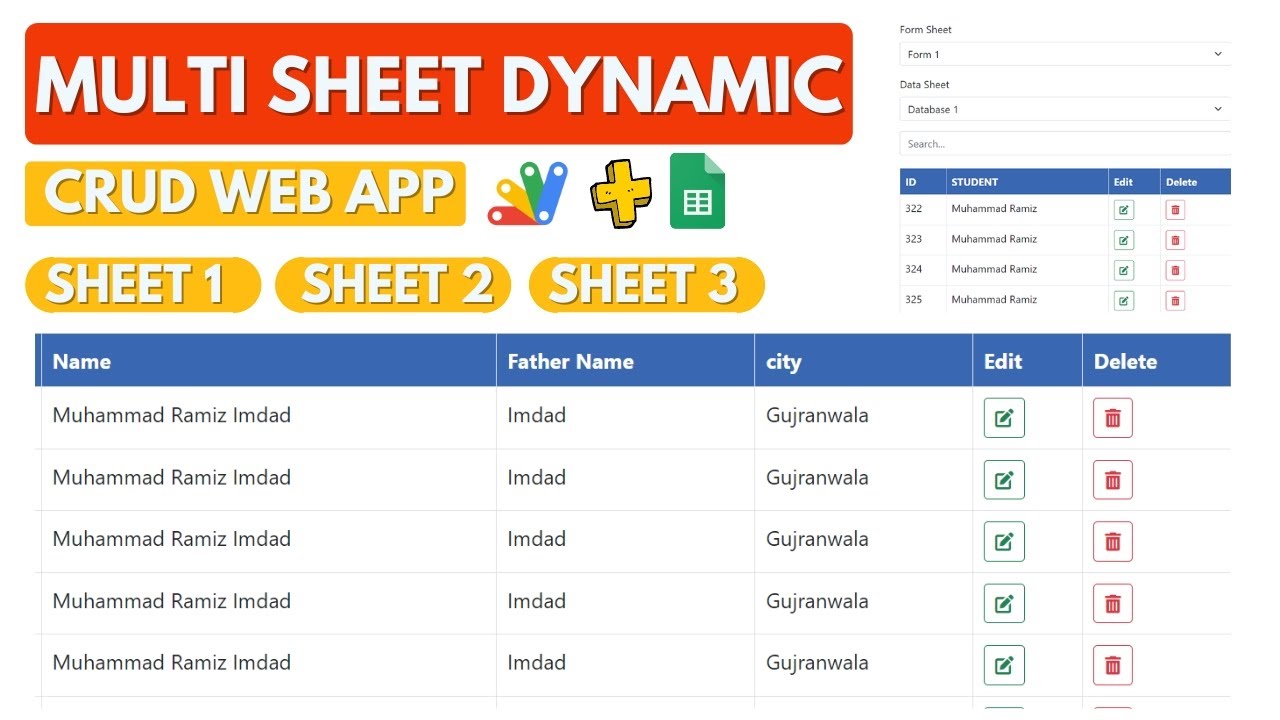Click the Form Sheet label
This screenshot has width=1280, height=720.
tap(926, 30)
